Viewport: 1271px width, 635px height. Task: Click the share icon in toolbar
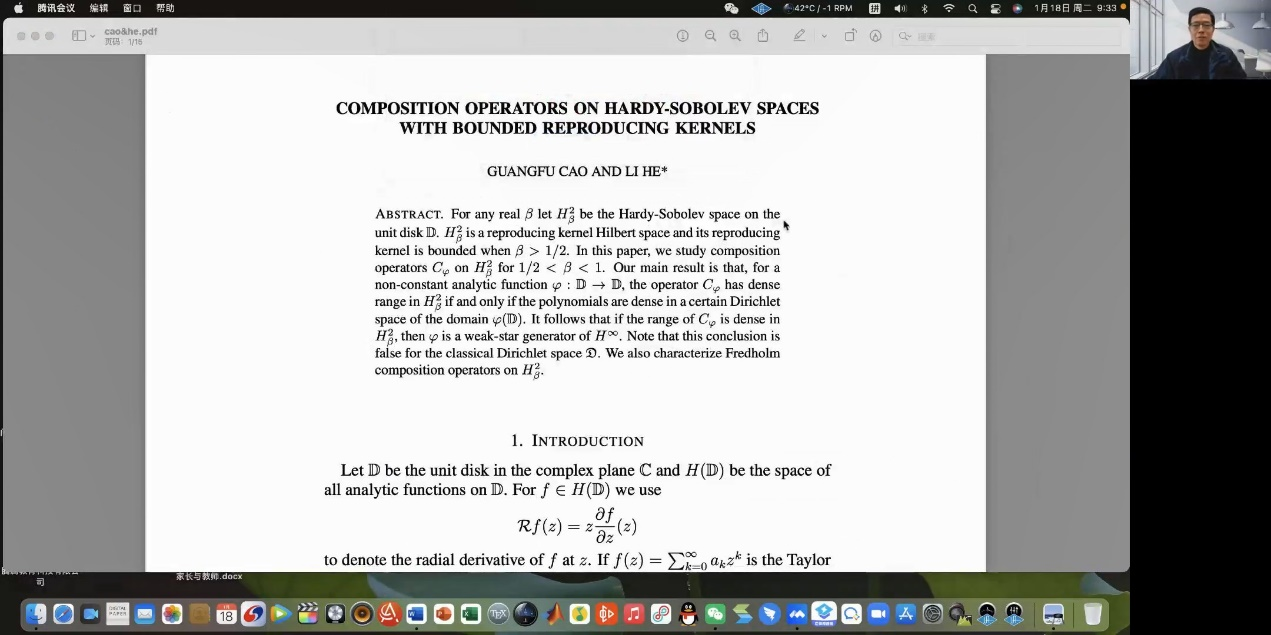point(763,36)
